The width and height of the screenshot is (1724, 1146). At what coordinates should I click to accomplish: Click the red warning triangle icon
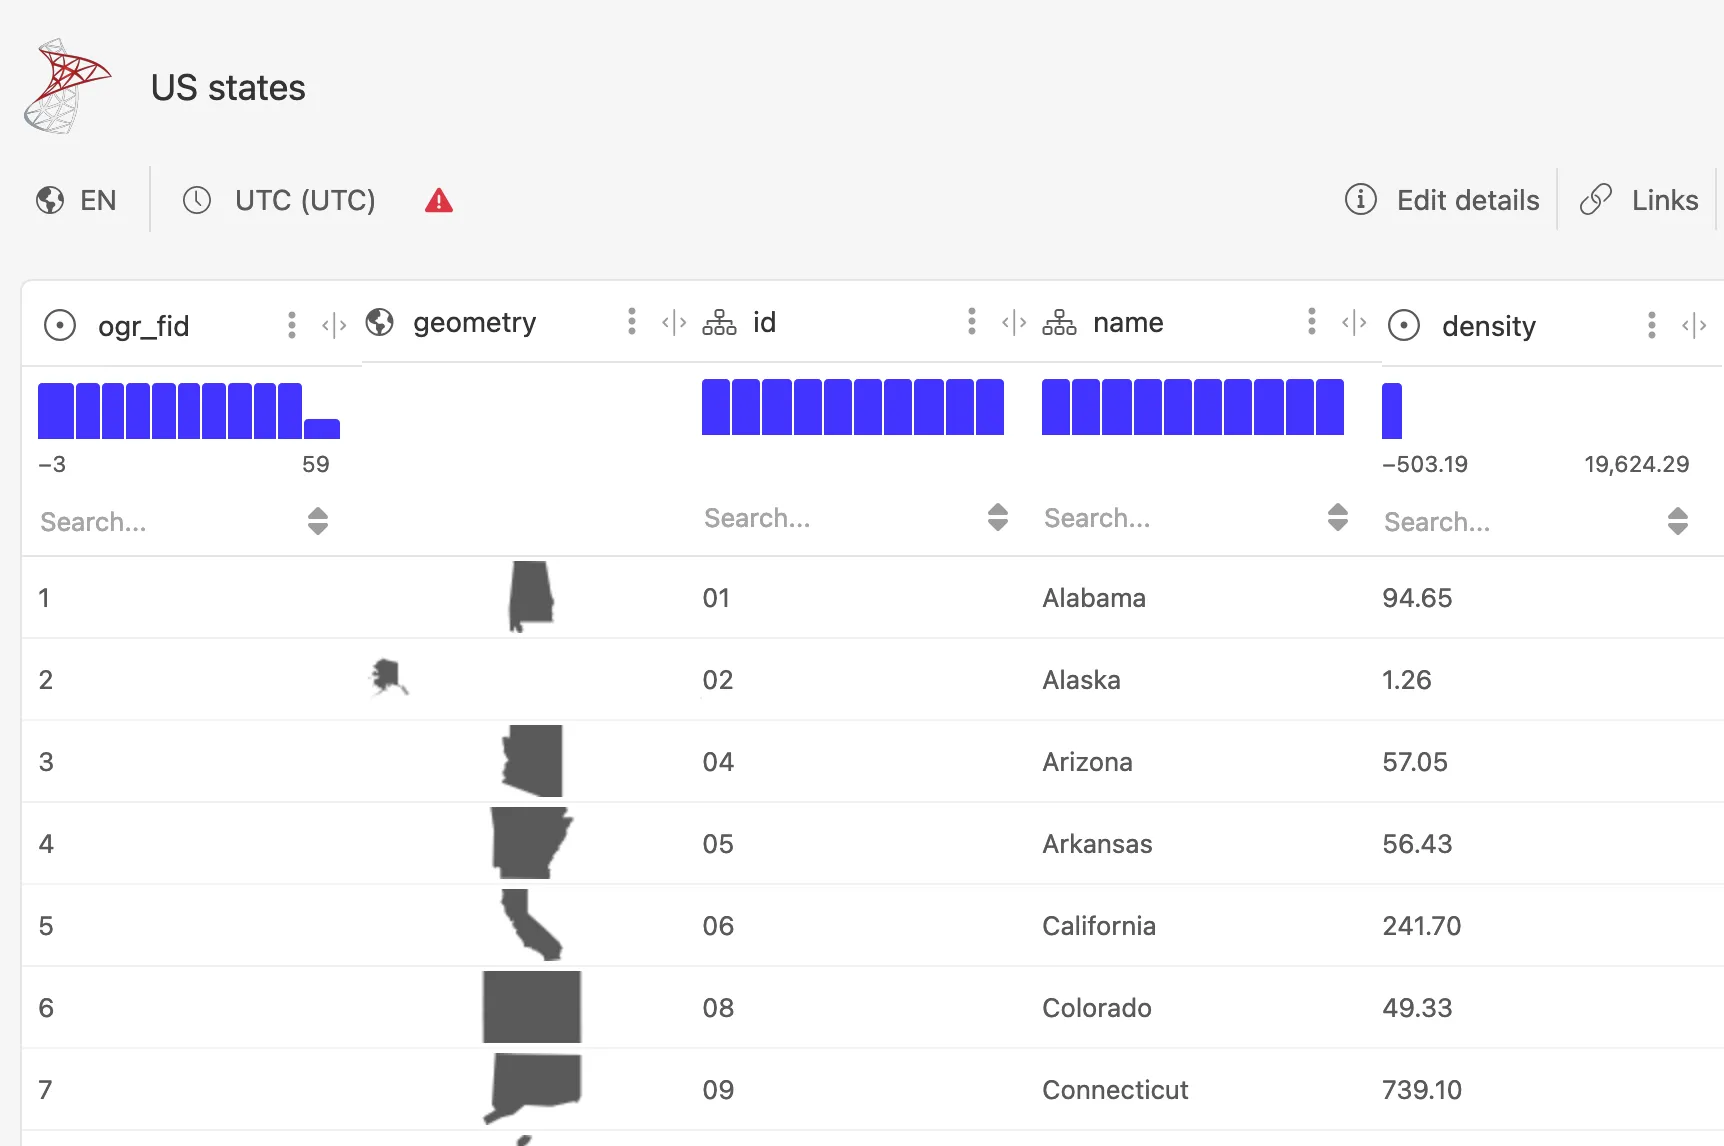click(439, 201)
